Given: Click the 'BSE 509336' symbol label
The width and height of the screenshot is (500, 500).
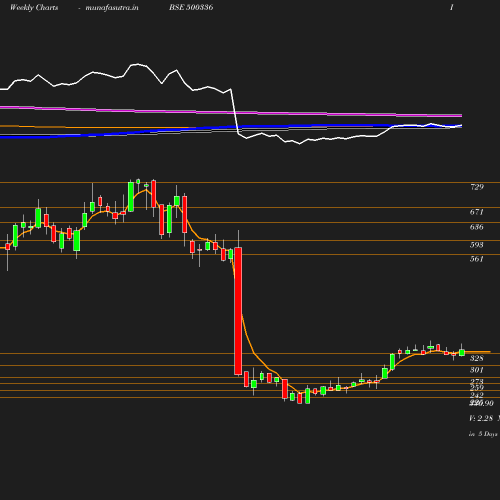Looking at the screenshot, I should tap(191, 7).
